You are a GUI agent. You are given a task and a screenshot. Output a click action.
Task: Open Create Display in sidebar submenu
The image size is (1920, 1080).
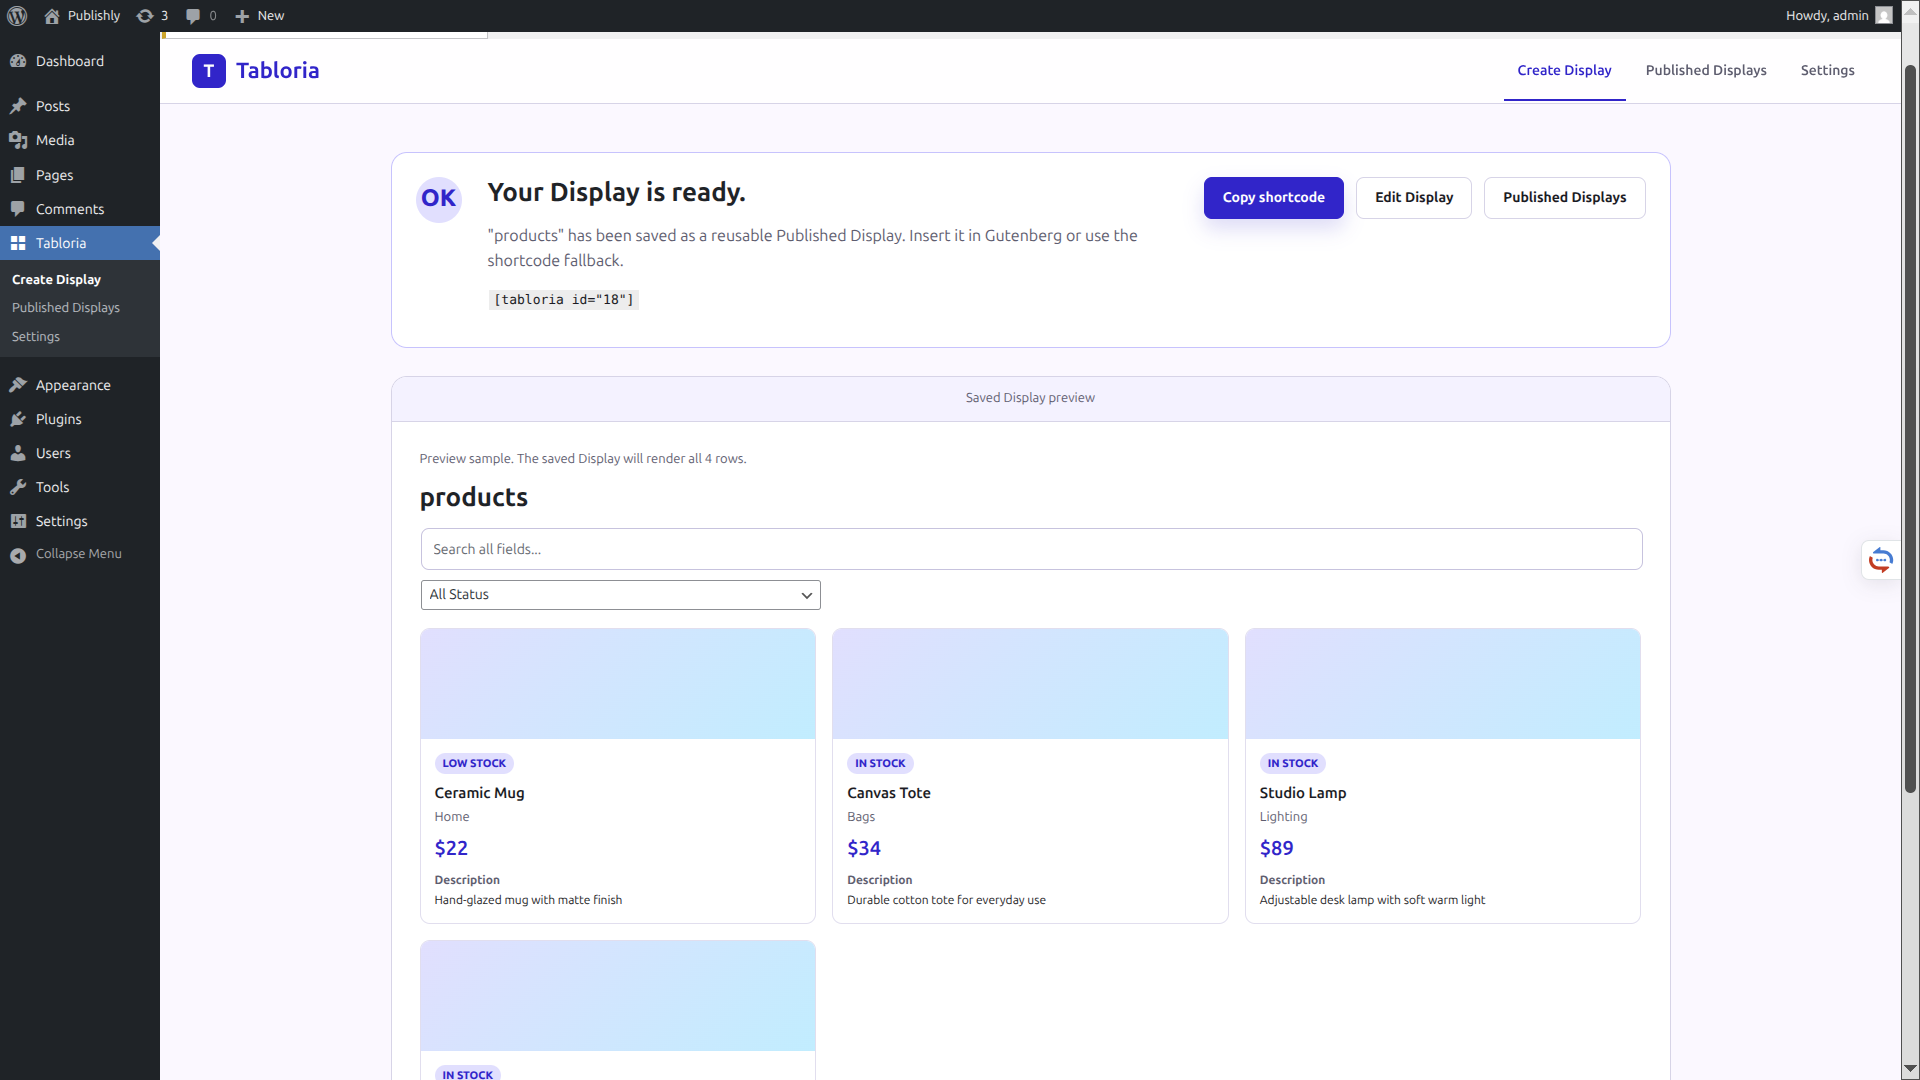56,279
